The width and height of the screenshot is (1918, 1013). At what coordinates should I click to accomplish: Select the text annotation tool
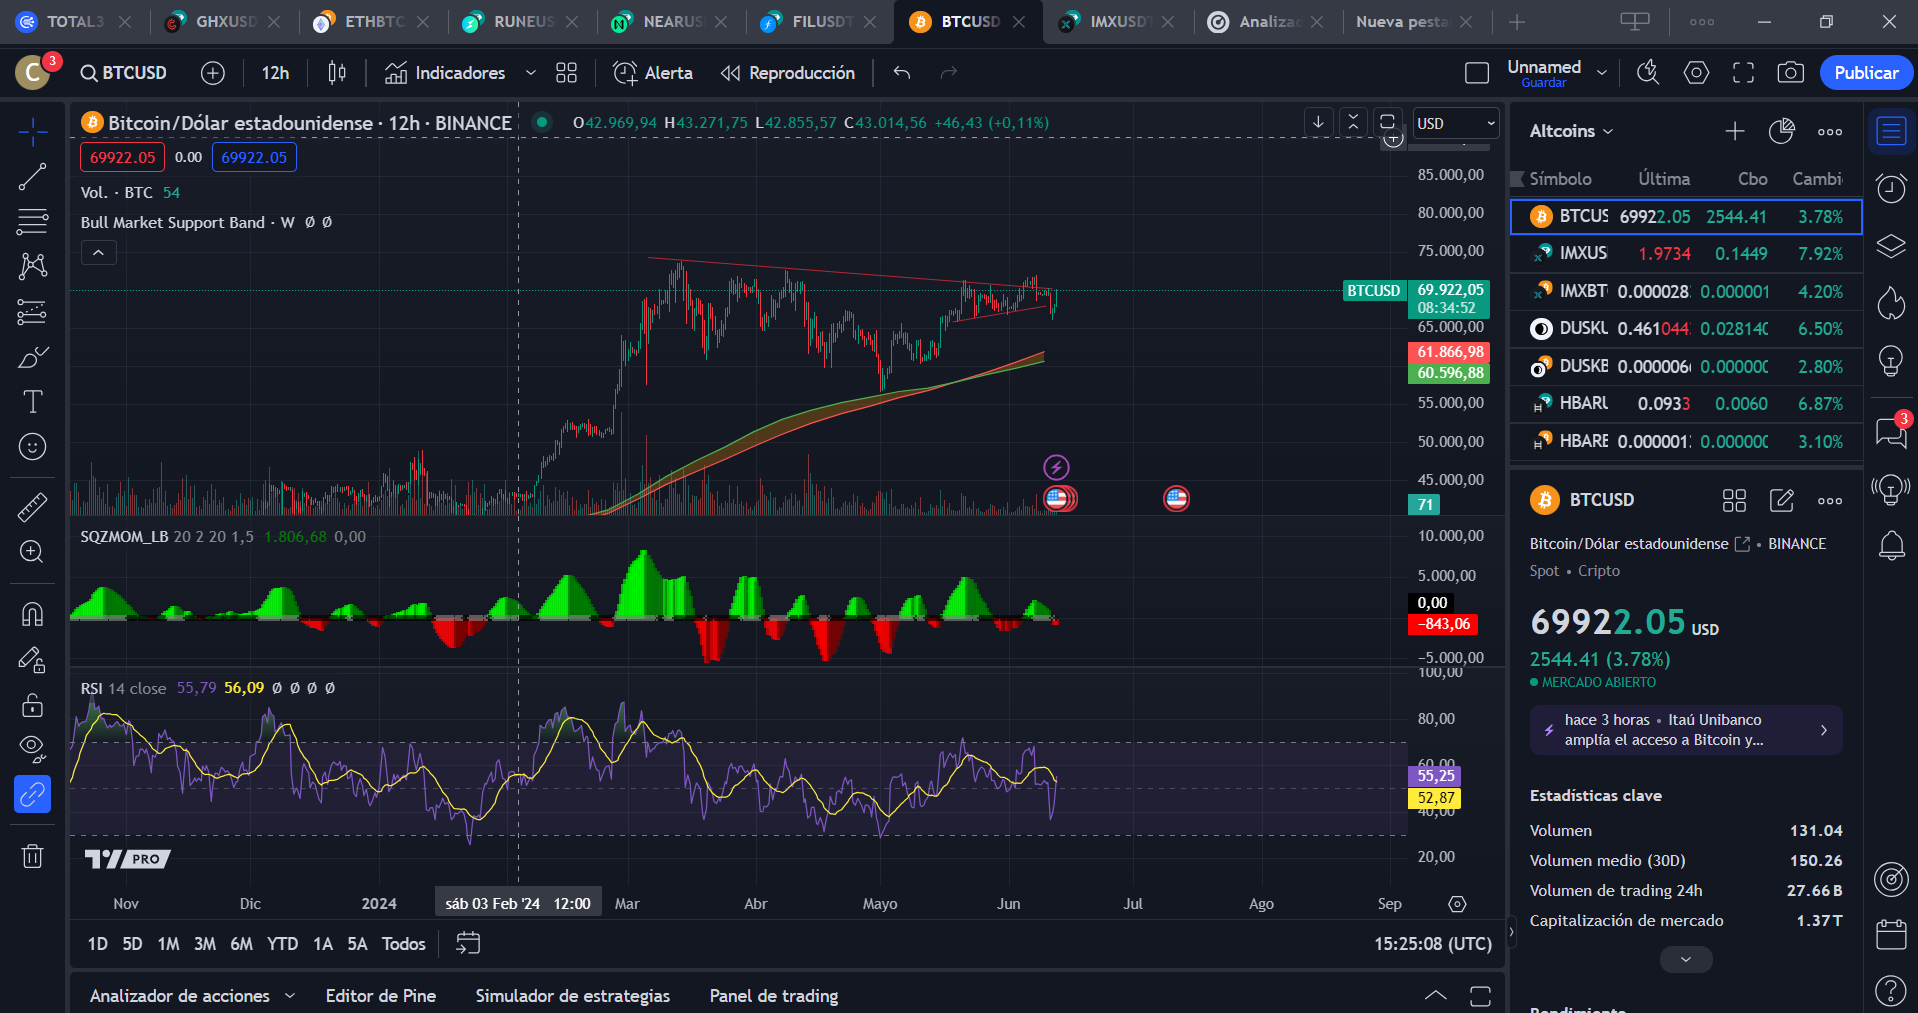33,401
